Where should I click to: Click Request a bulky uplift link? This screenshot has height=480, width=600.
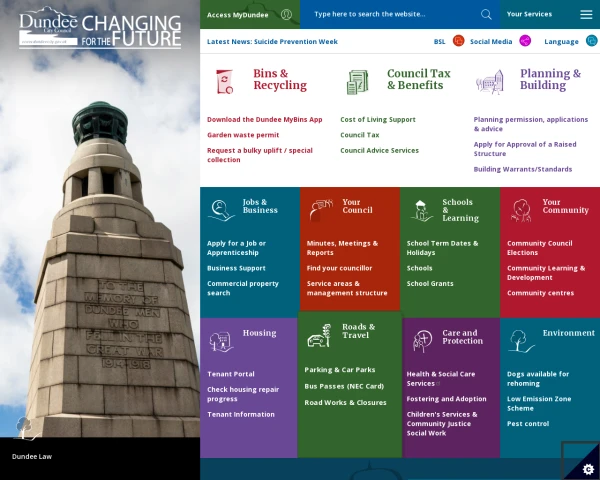(x=260, y=155)
